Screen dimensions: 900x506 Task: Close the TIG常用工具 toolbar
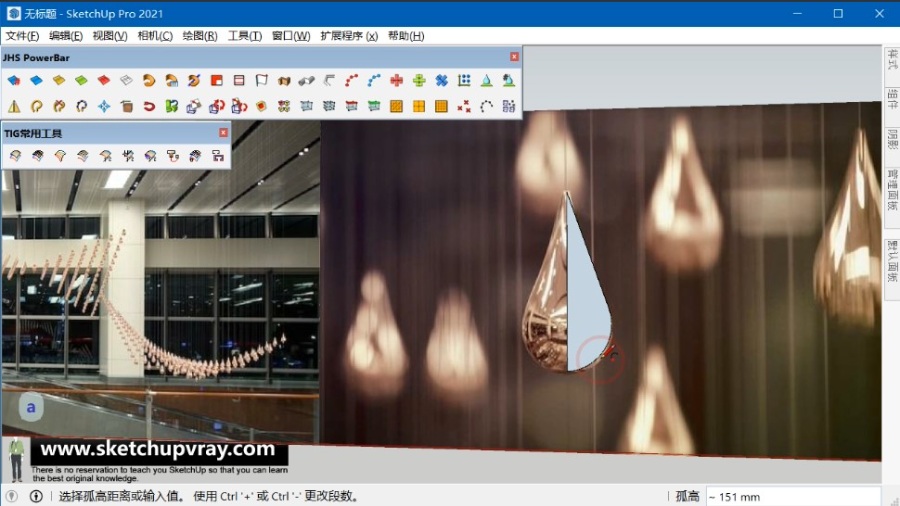pyautogui.click(x=223, y=133)
